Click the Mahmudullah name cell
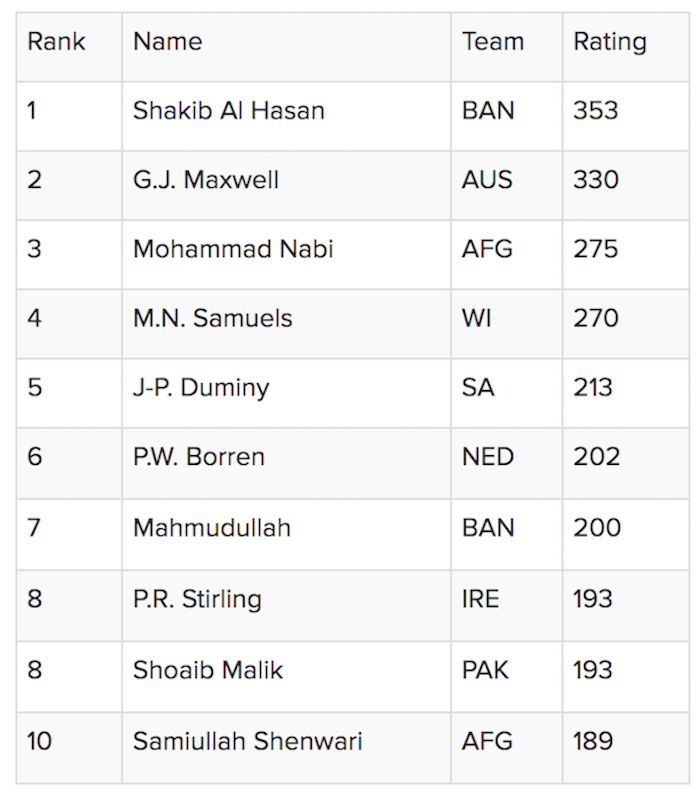Image resolution: width=700 pixels, height=798 pixels. click(211, 527)
